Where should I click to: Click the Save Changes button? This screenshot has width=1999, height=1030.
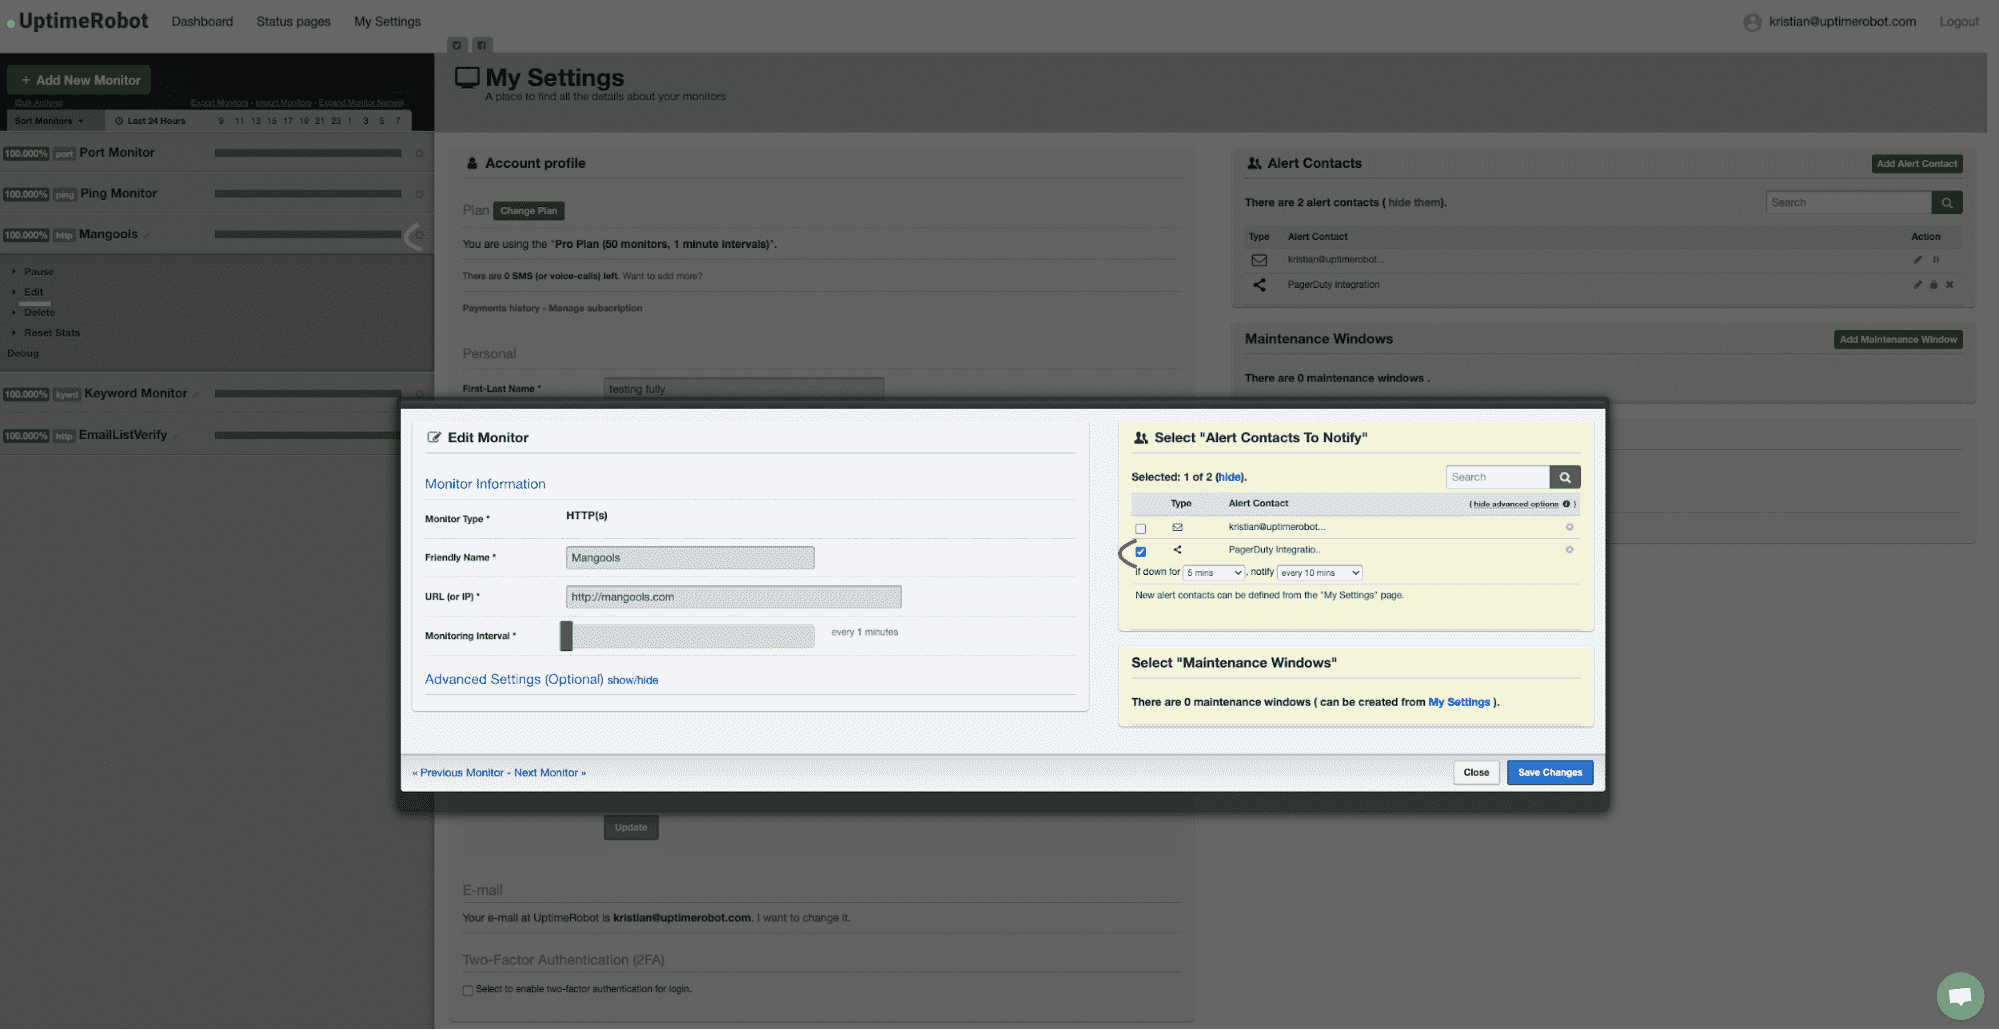[1549, 772]
